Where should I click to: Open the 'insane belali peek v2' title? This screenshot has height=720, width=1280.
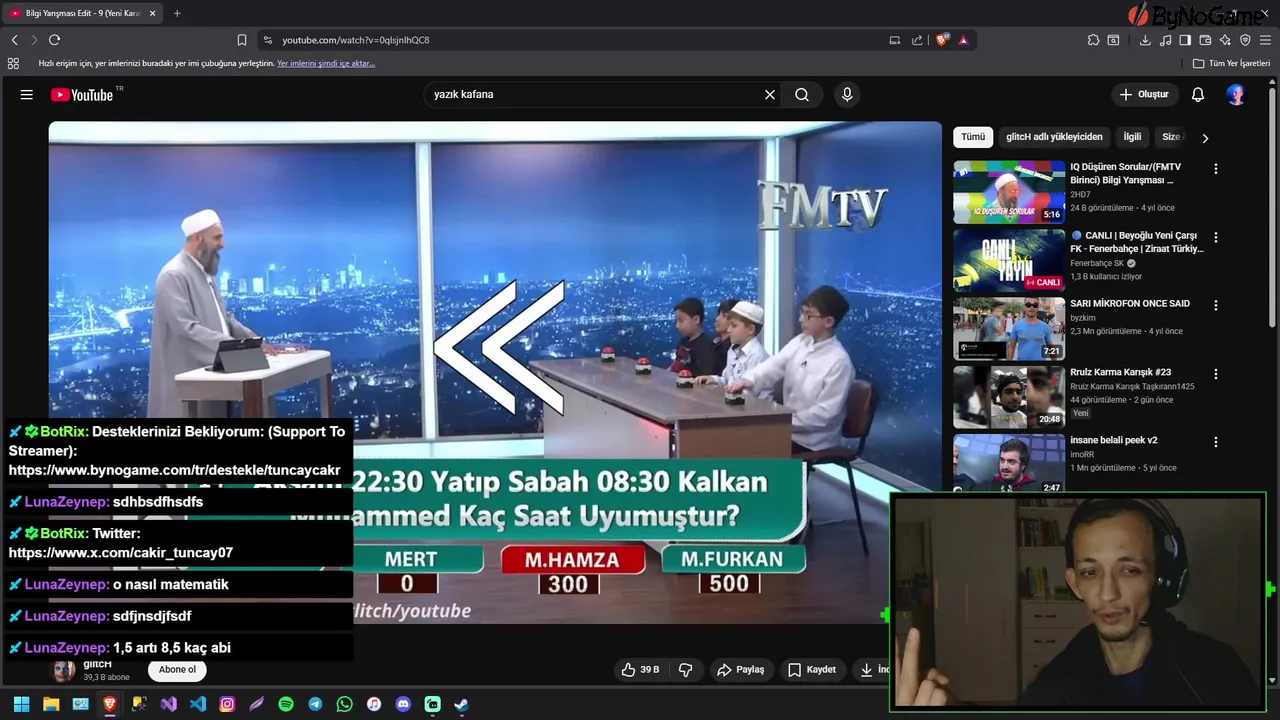pyautogui.click(x=1113, y=440)
